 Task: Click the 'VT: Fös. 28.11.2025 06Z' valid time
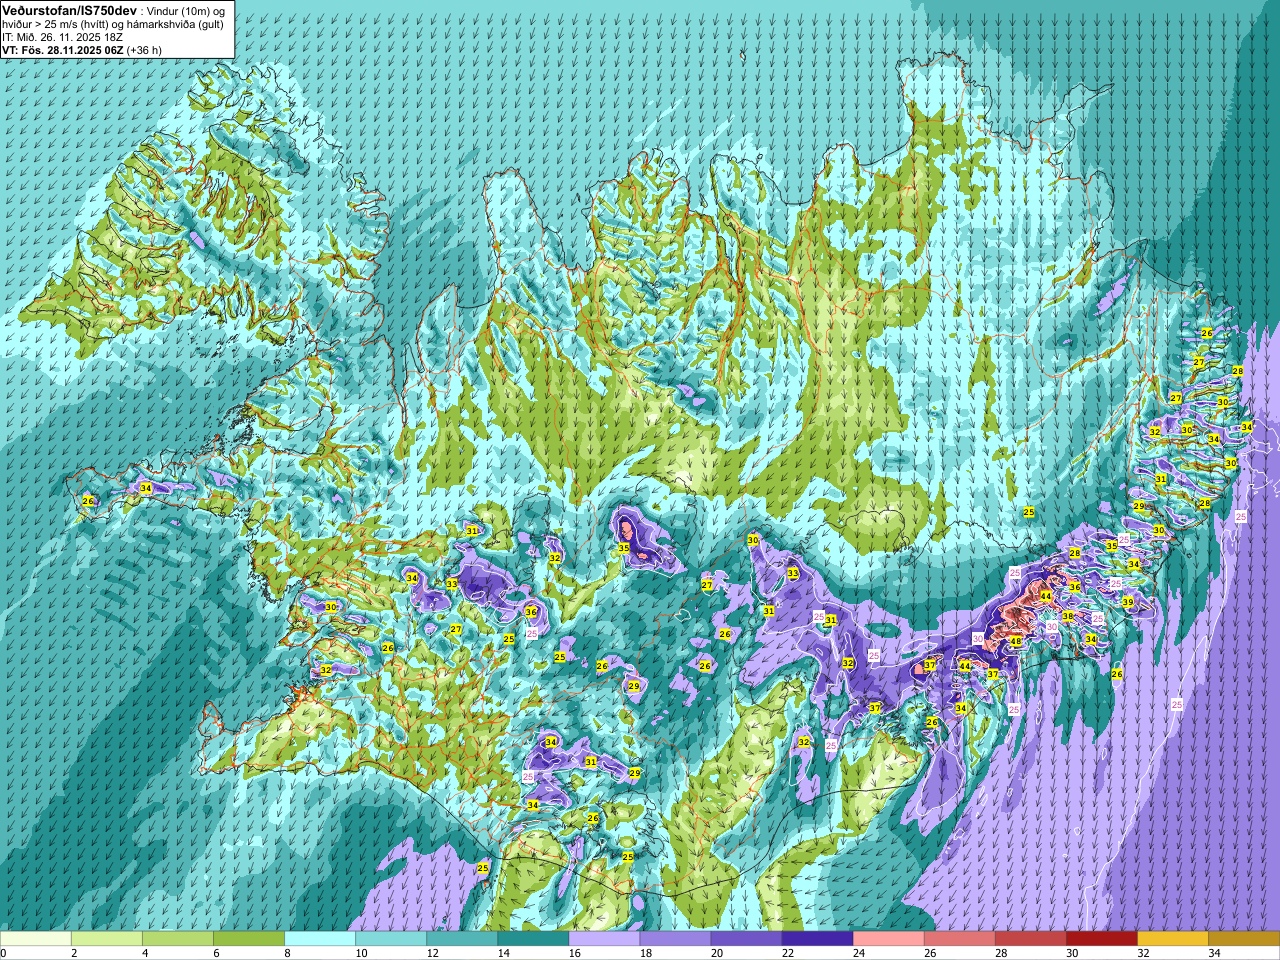pyautogui.click(x=63, y=49)
